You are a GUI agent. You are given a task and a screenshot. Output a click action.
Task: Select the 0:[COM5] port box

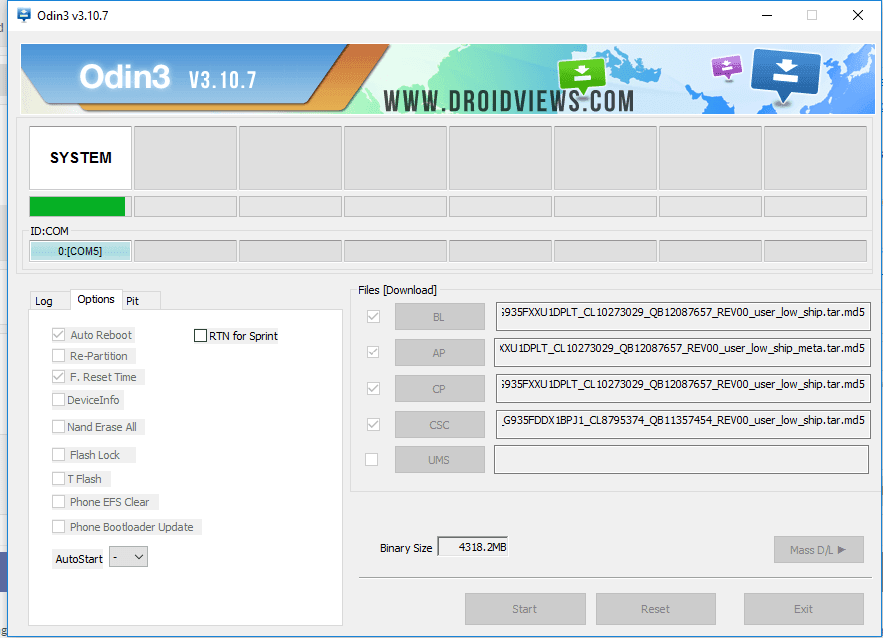81,251
